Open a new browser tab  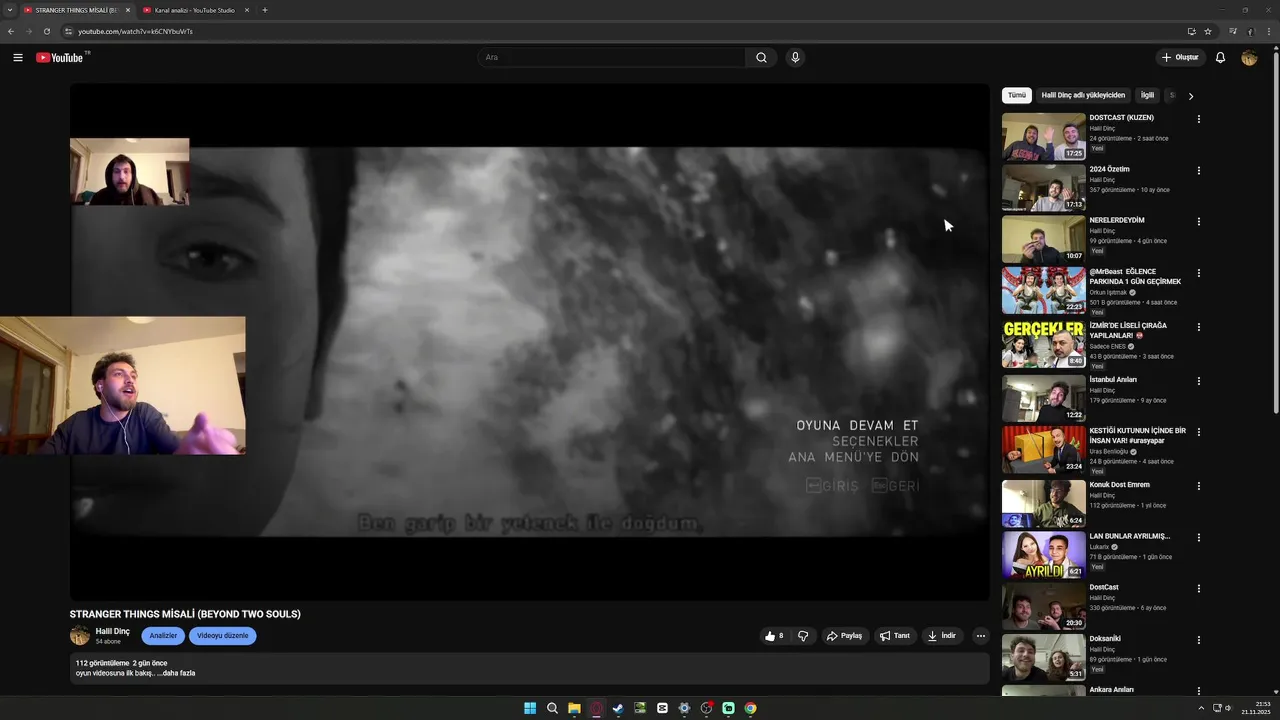[x=265, y=10]
